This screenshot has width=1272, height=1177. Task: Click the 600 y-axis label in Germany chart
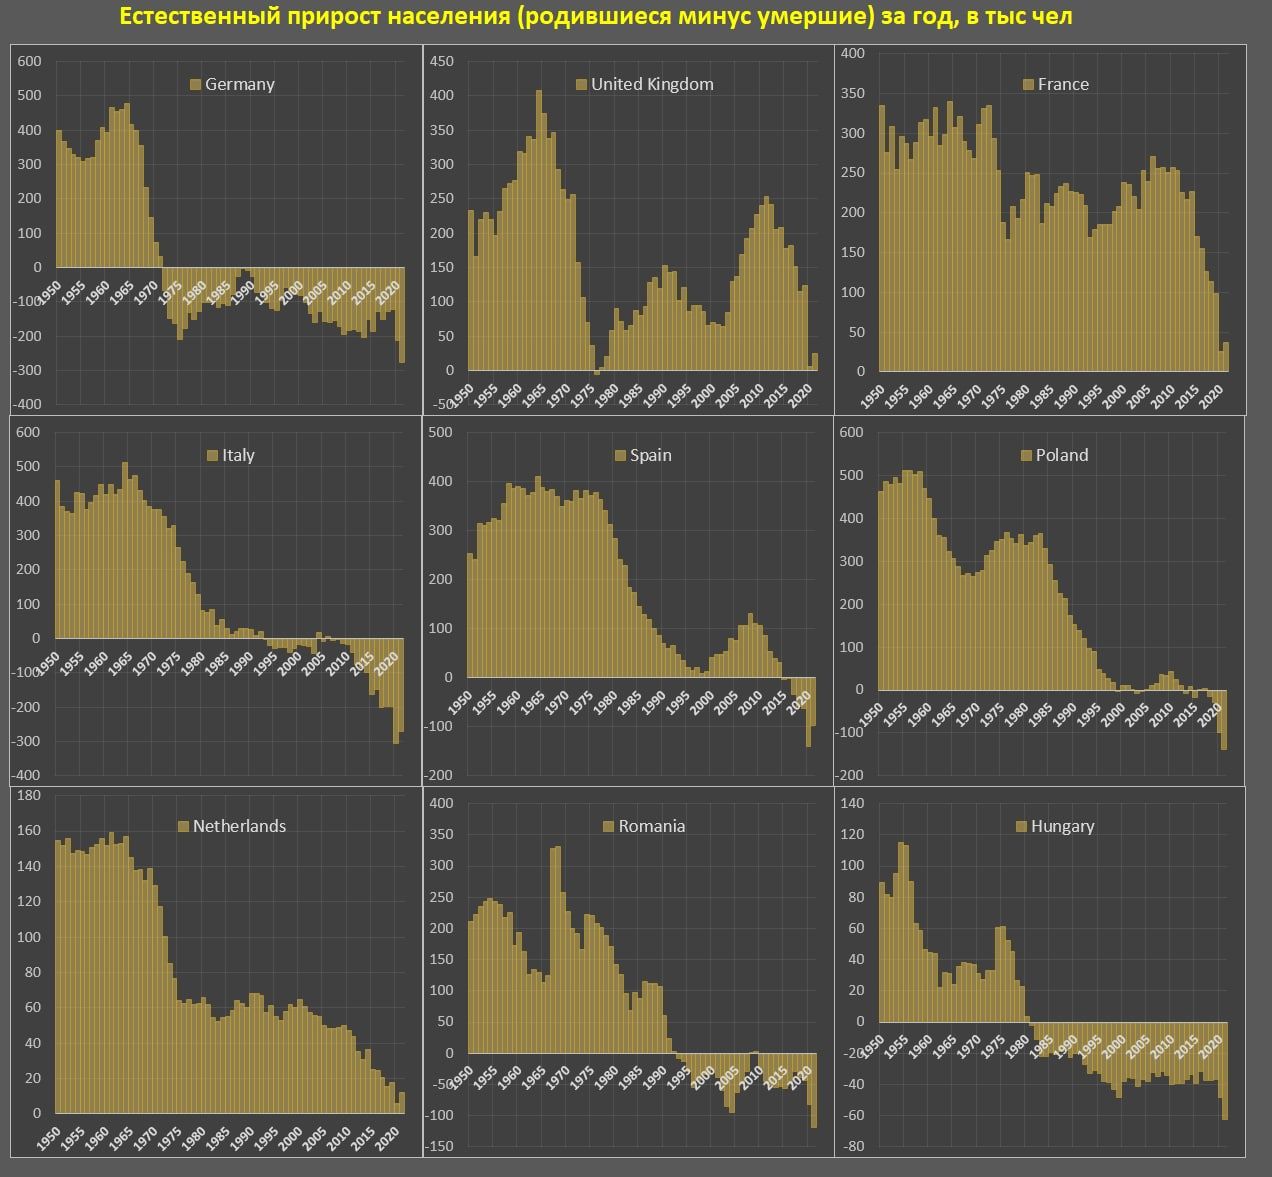coord(30,61)
